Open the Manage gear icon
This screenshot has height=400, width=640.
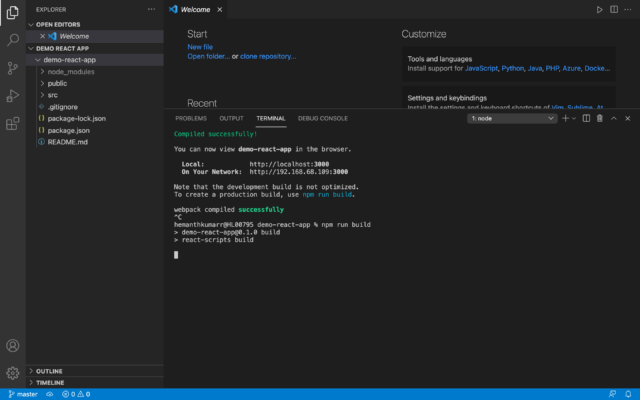pos(13,373)
